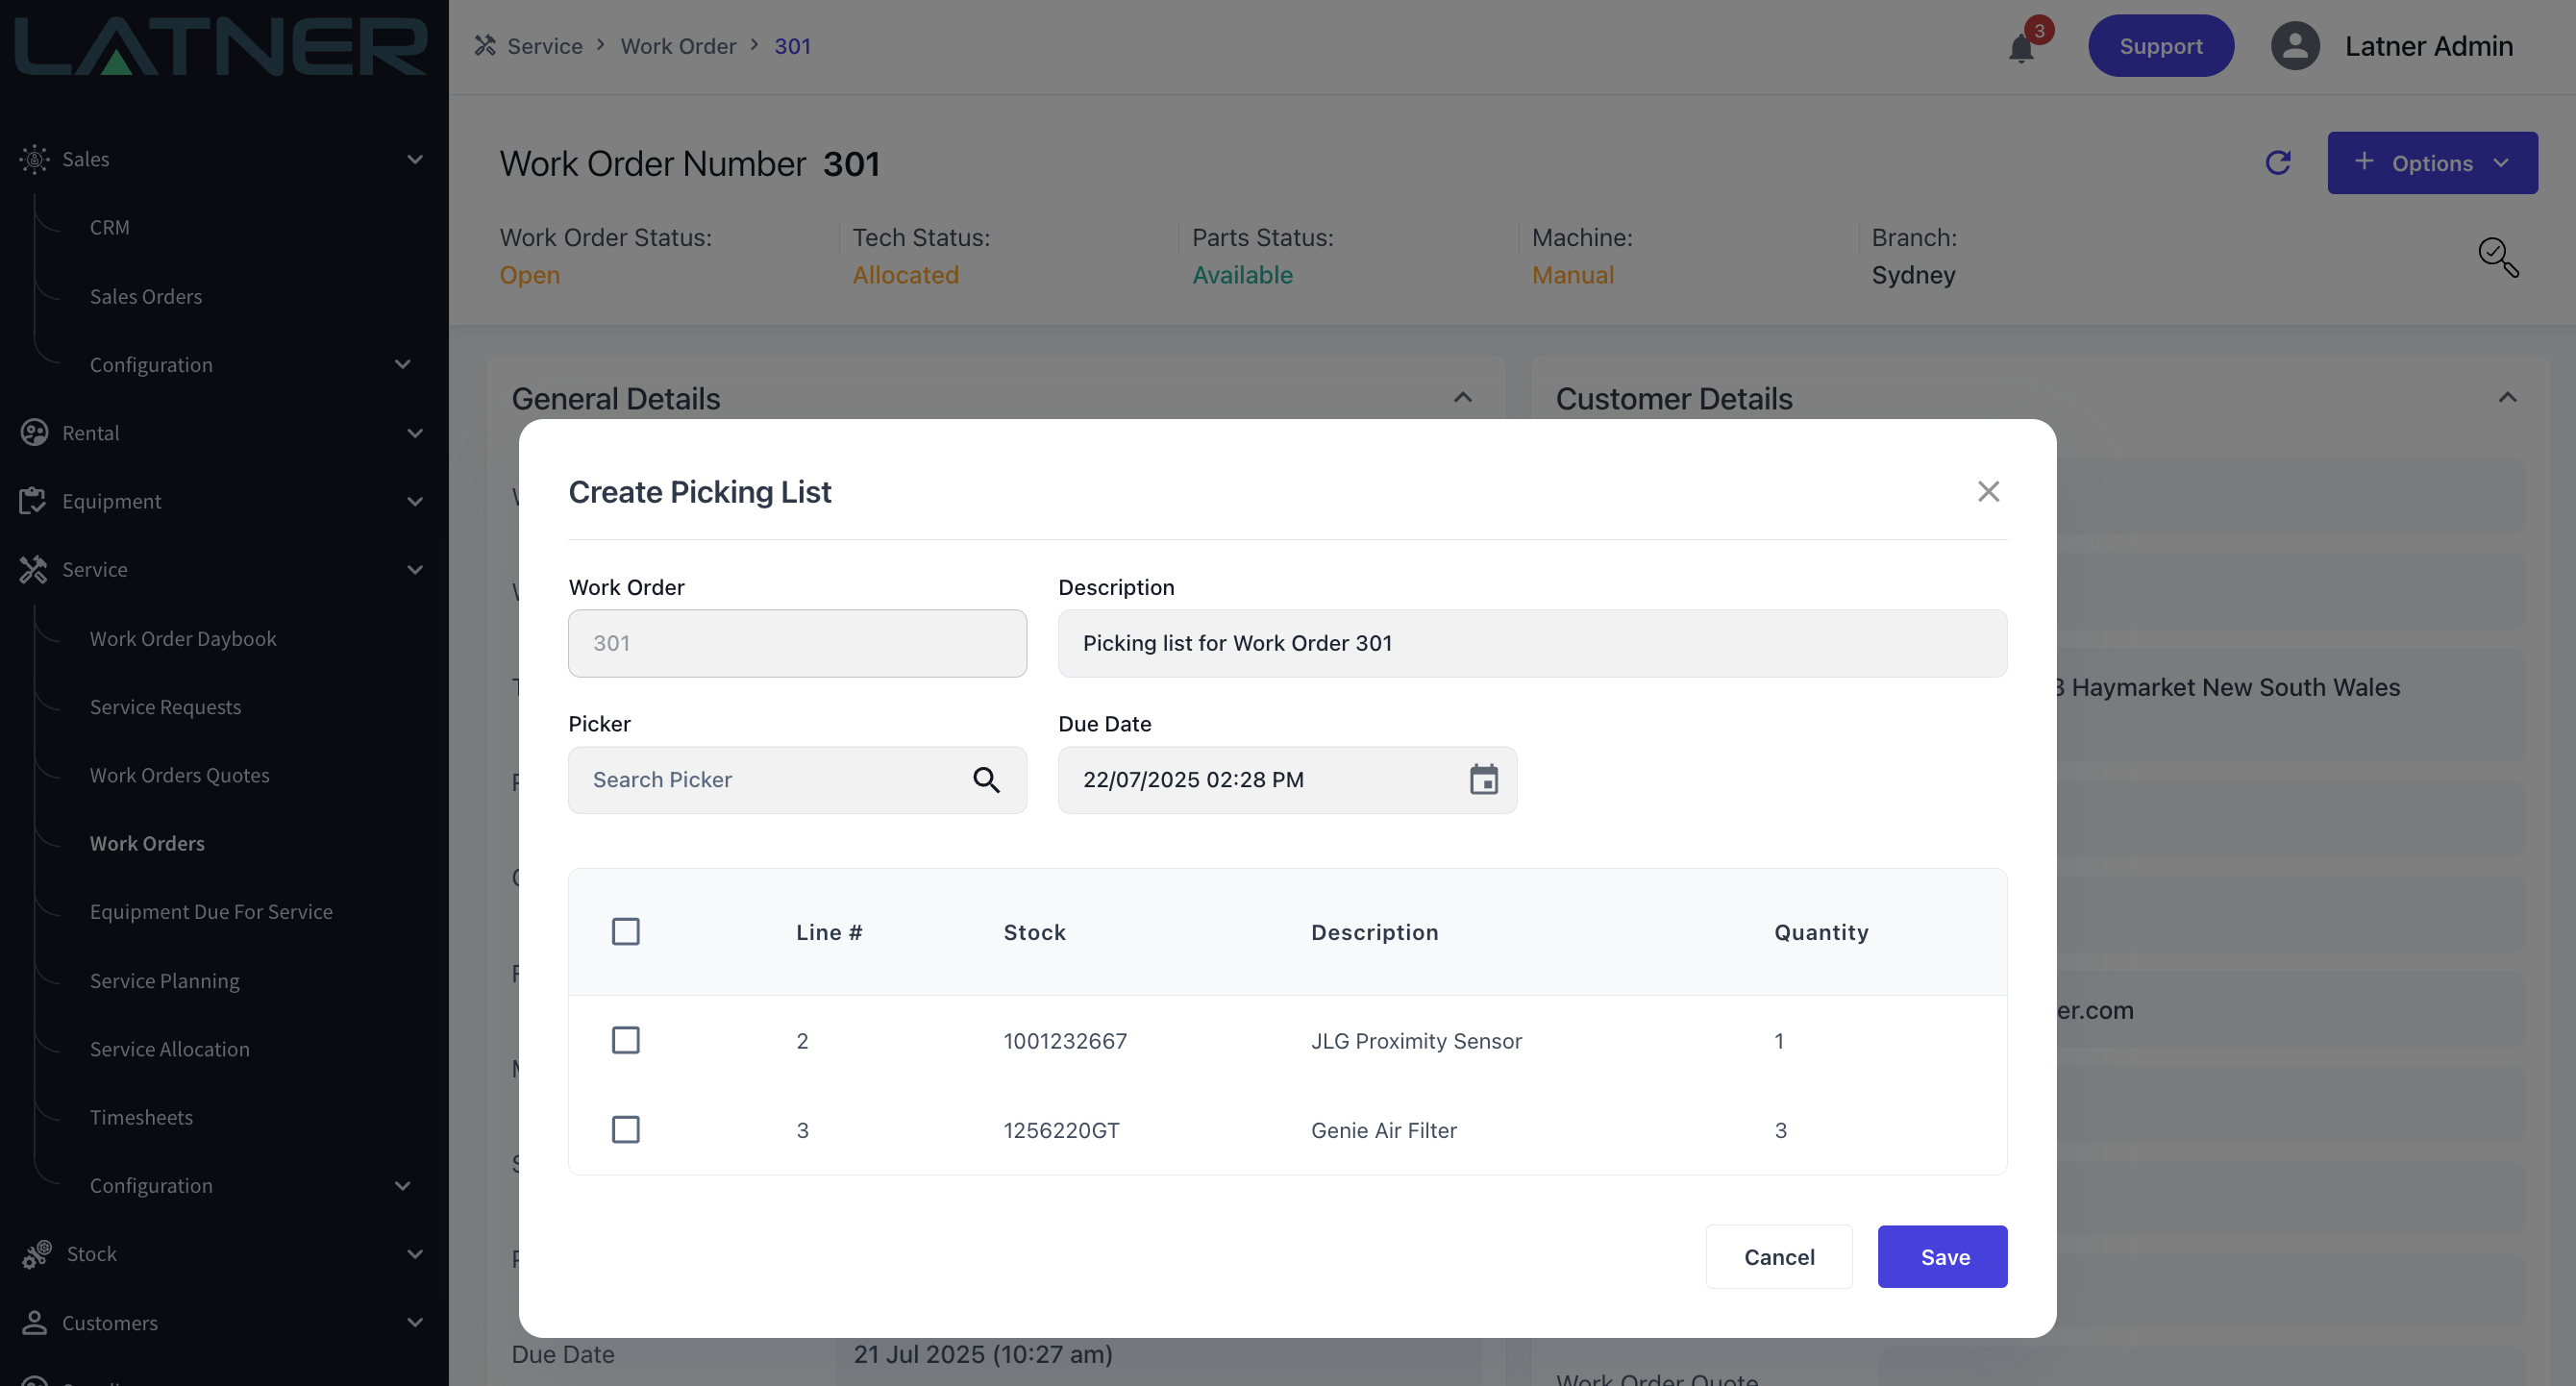The image size is (2576, 1386).
Task: Check the JLG Proximity Sensor line
Action: [626, 1040]
